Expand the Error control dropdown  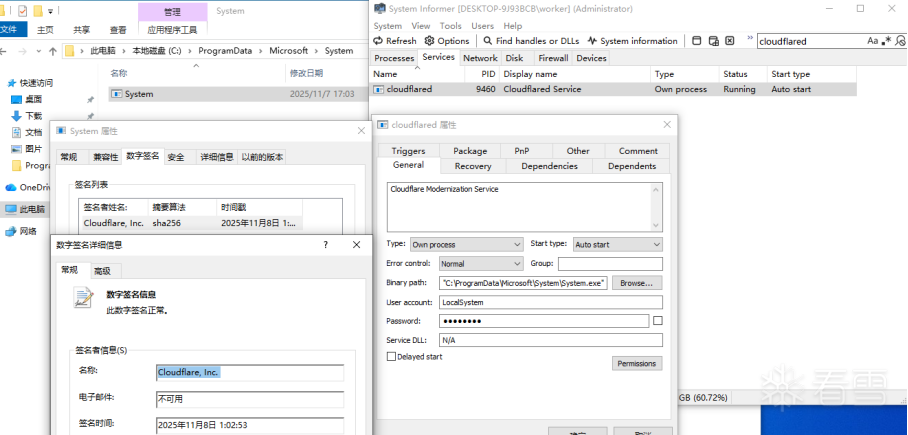481,264
